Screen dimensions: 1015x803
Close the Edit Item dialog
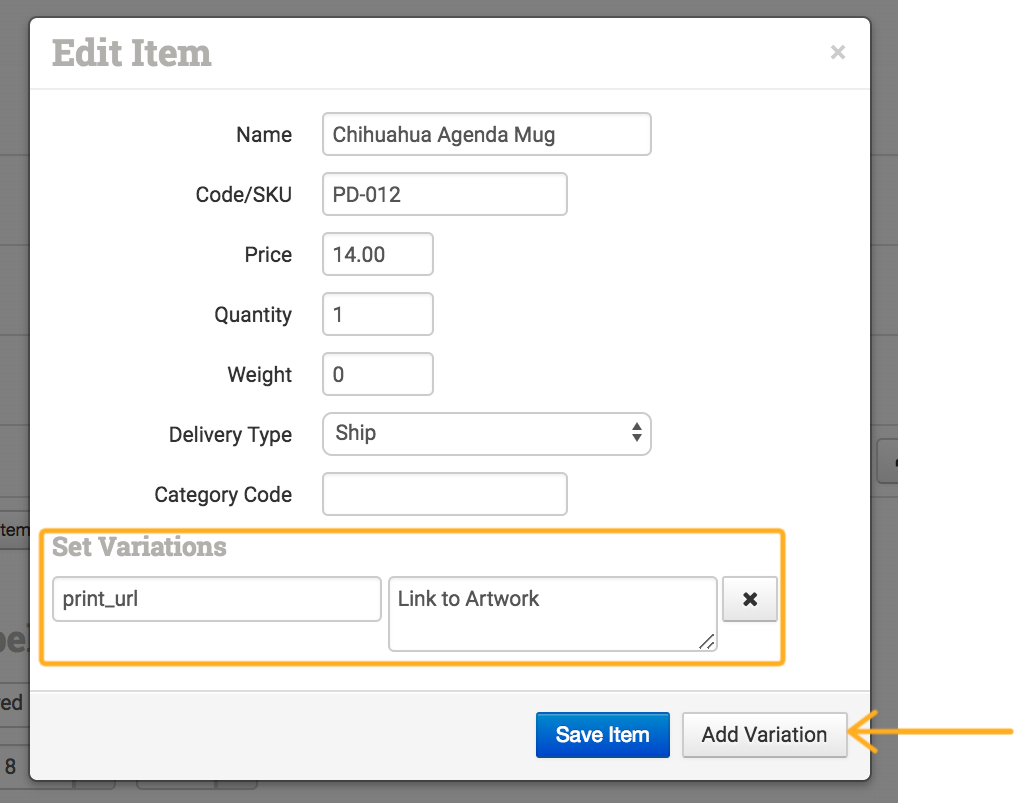[838, 53]
